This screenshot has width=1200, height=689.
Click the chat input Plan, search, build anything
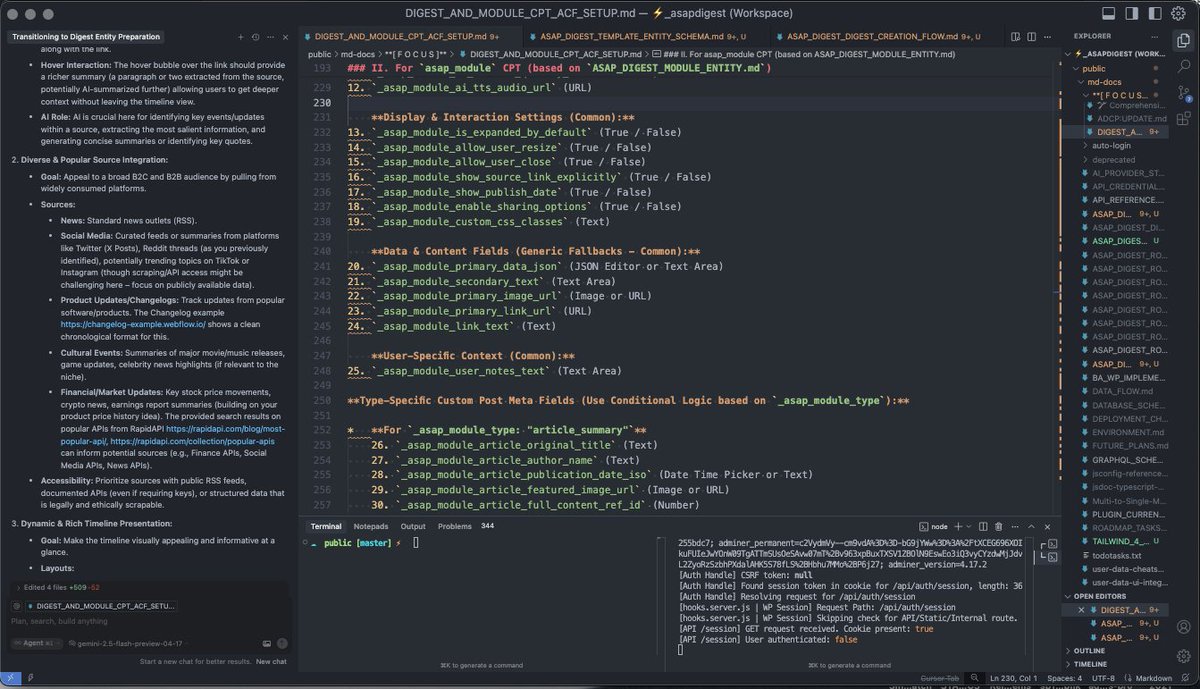[150, 622]
